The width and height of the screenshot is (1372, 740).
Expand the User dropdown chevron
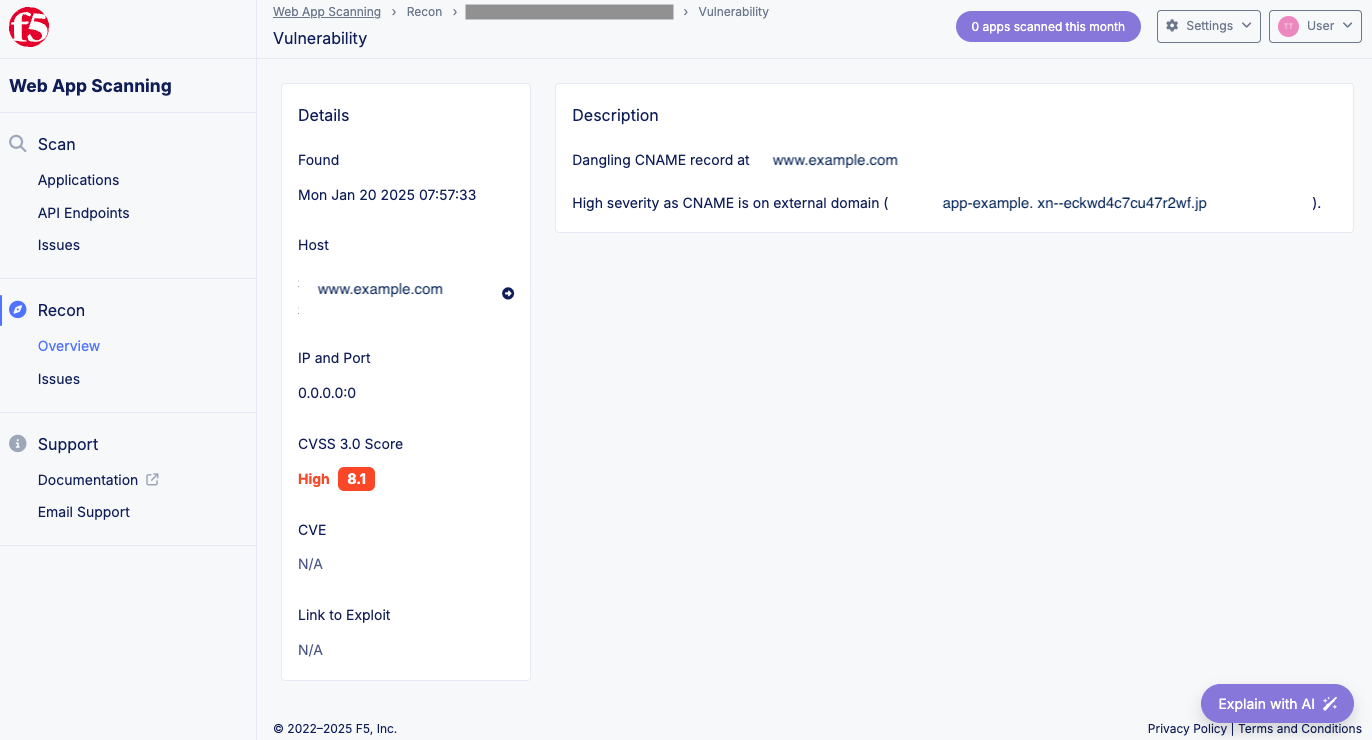pos(1347,26)
